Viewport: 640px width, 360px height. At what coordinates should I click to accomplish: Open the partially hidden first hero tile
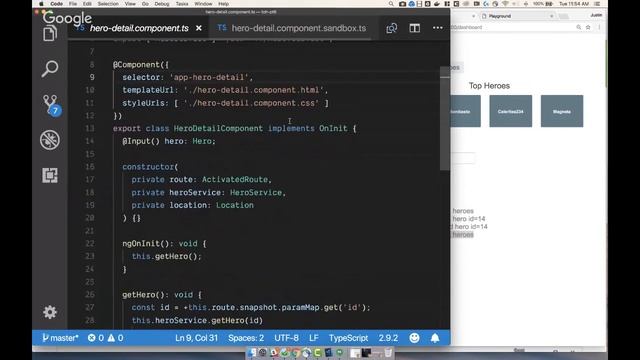[x=465, y=111]
